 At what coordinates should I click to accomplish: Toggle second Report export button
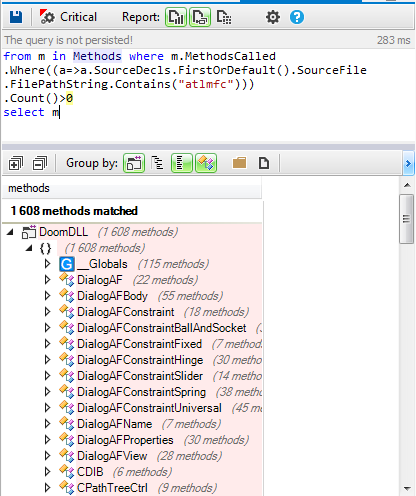[200, 17]
